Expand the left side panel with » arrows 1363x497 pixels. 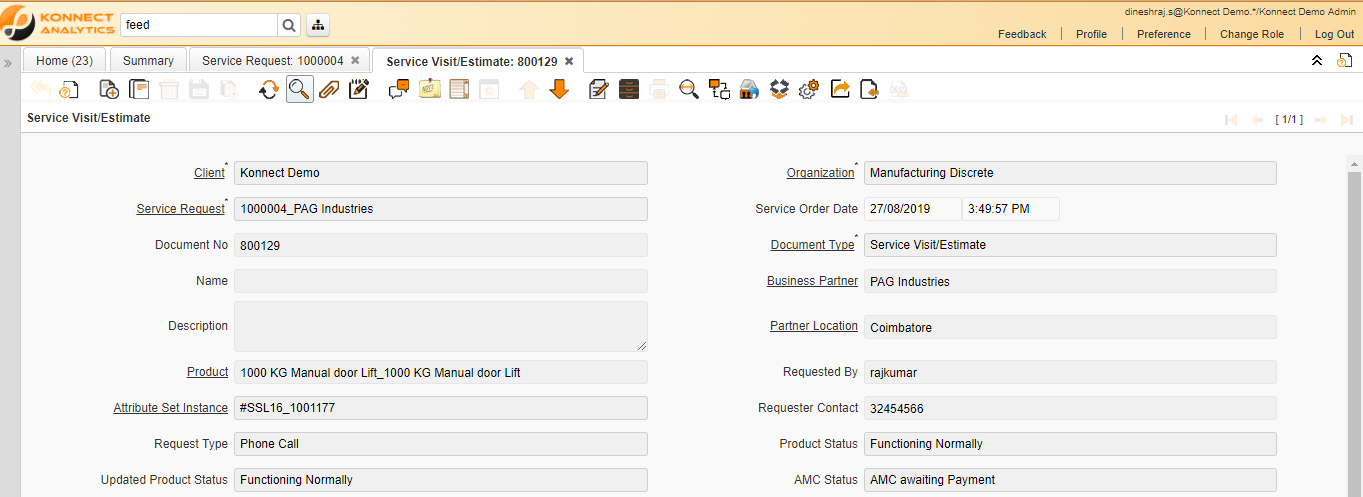coord(7,63)
